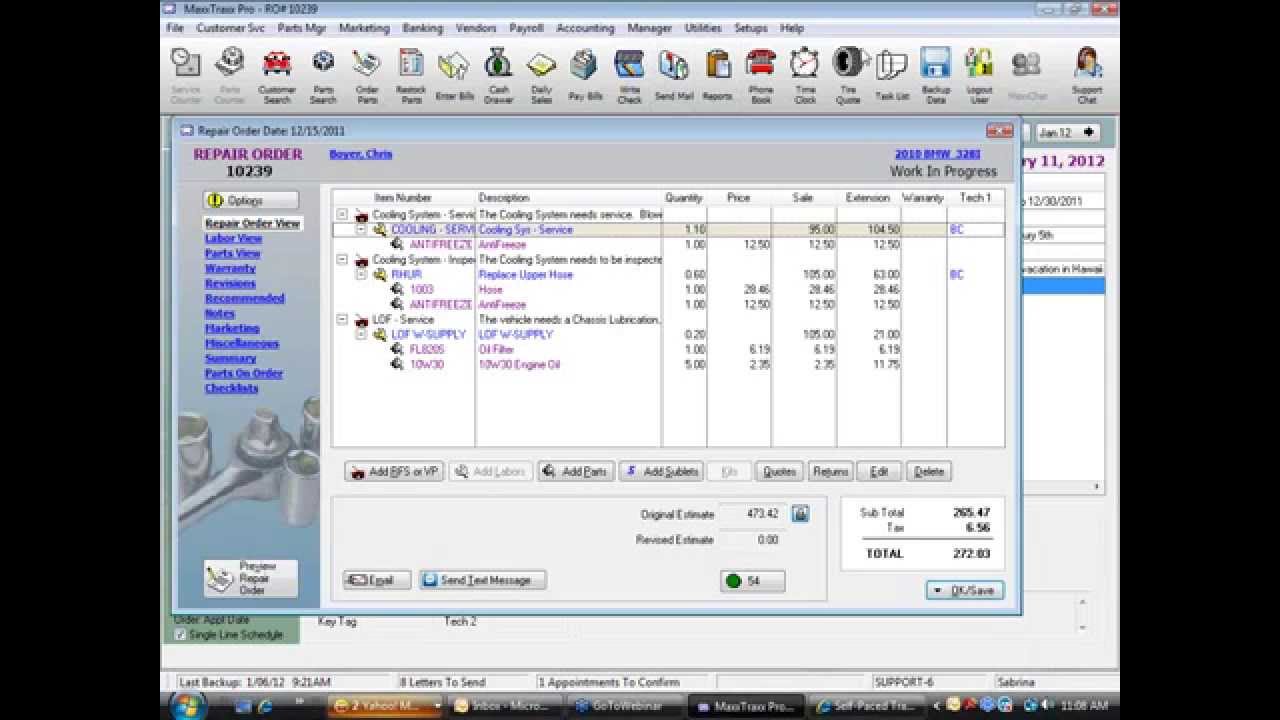The image size is (1280, 720).
Task: Open Restock Parts tool
Action: coord(411,75)
